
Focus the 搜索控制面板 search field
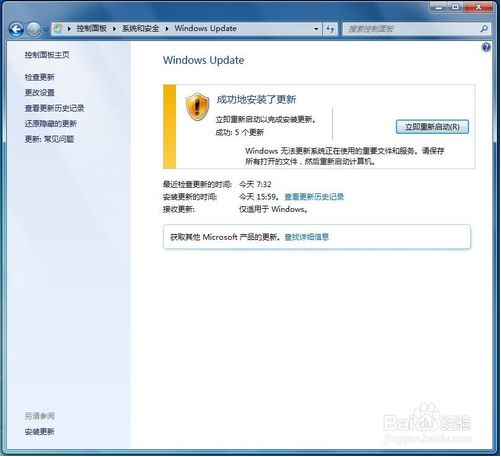pyautogui.click(x=412, y=29)
